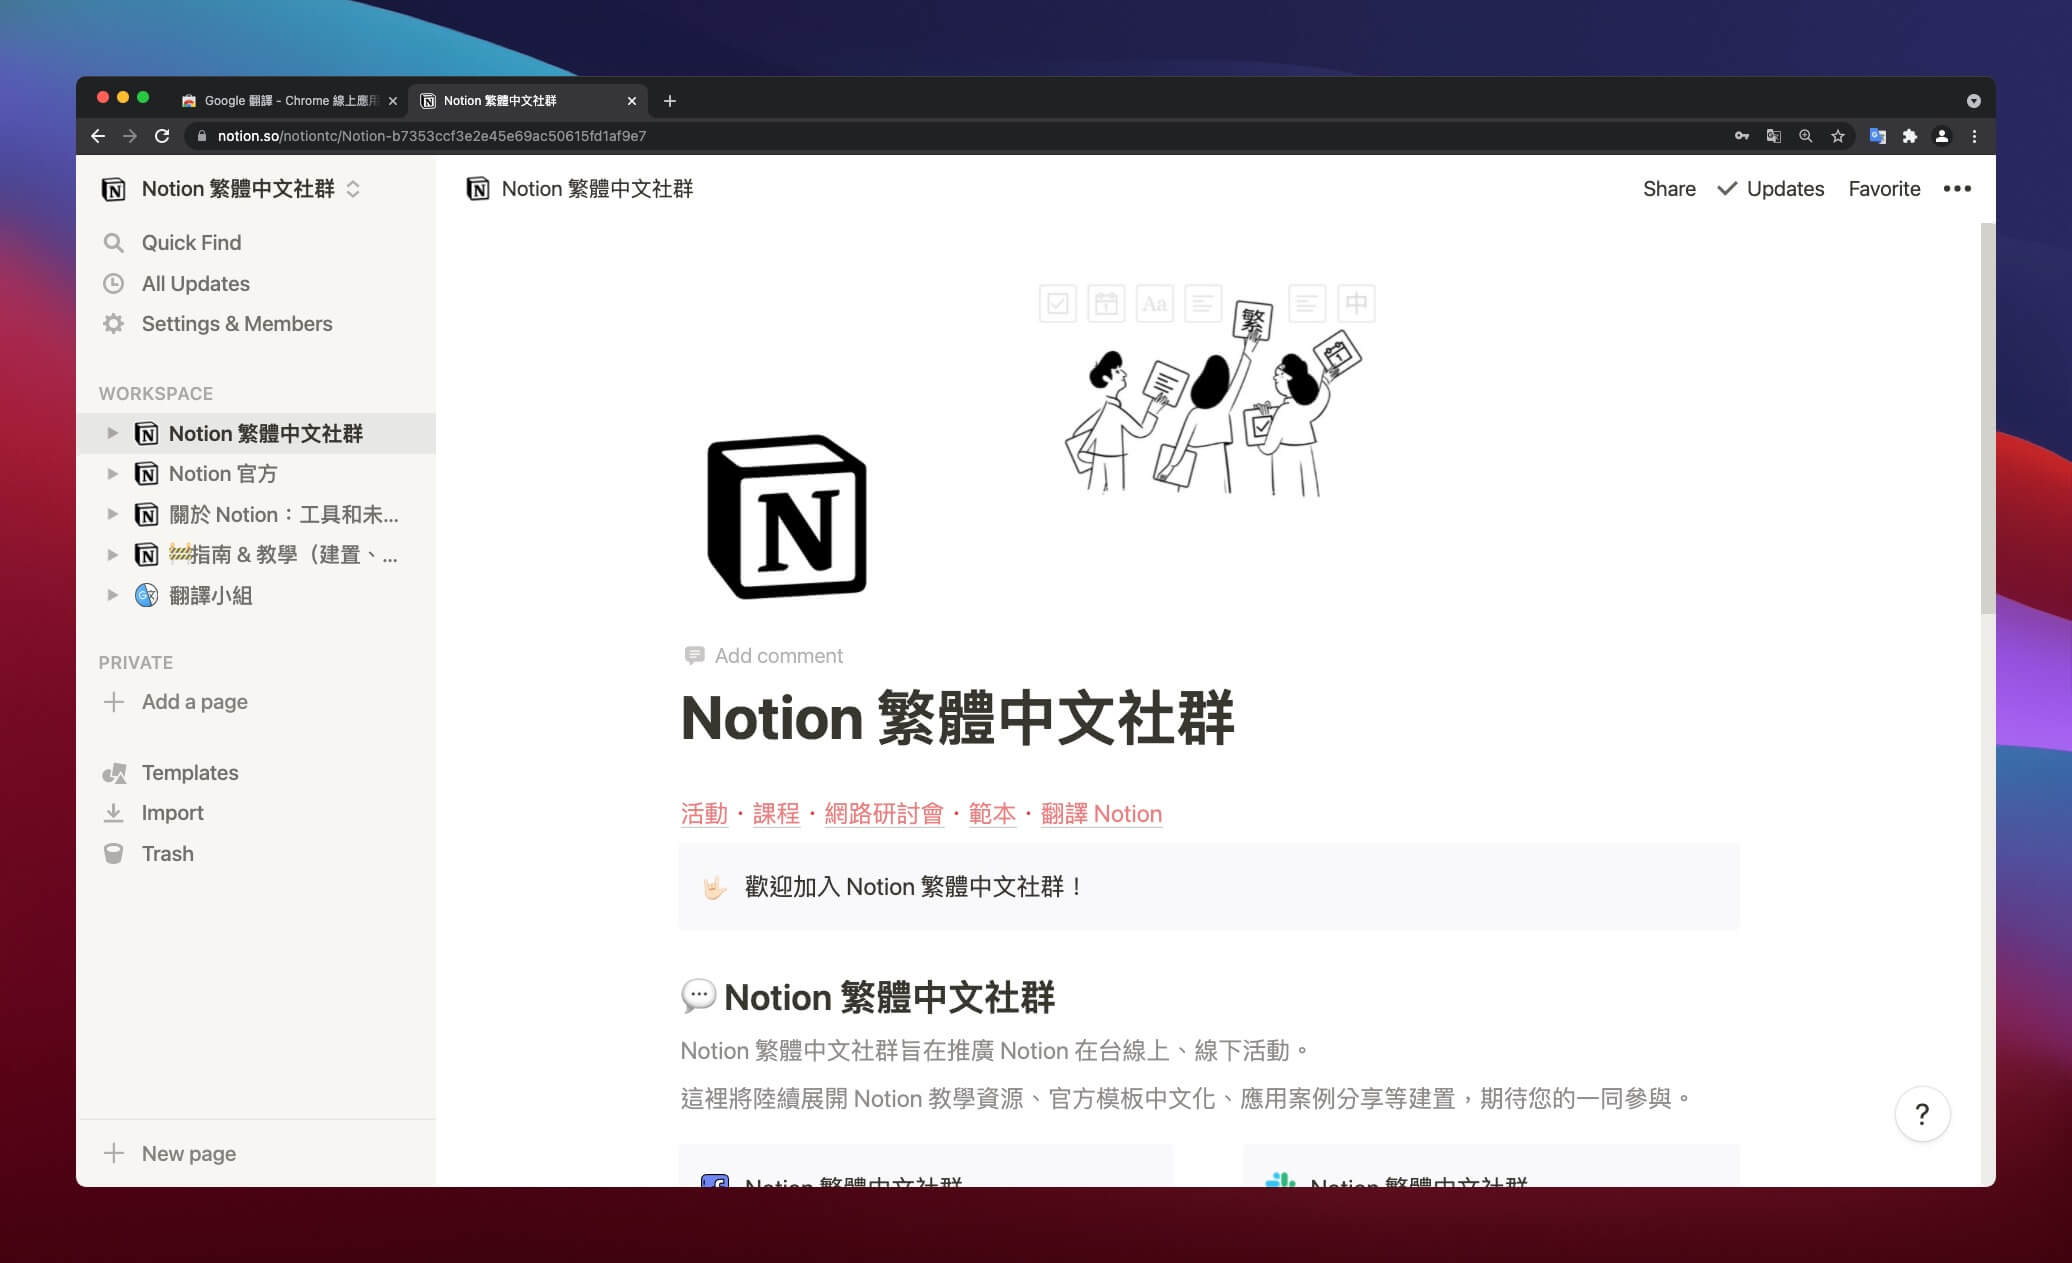2072x1263 pixels.
Task: Open the 指南 & 教學 page in sidebar
Action: (x=256, y=555)
